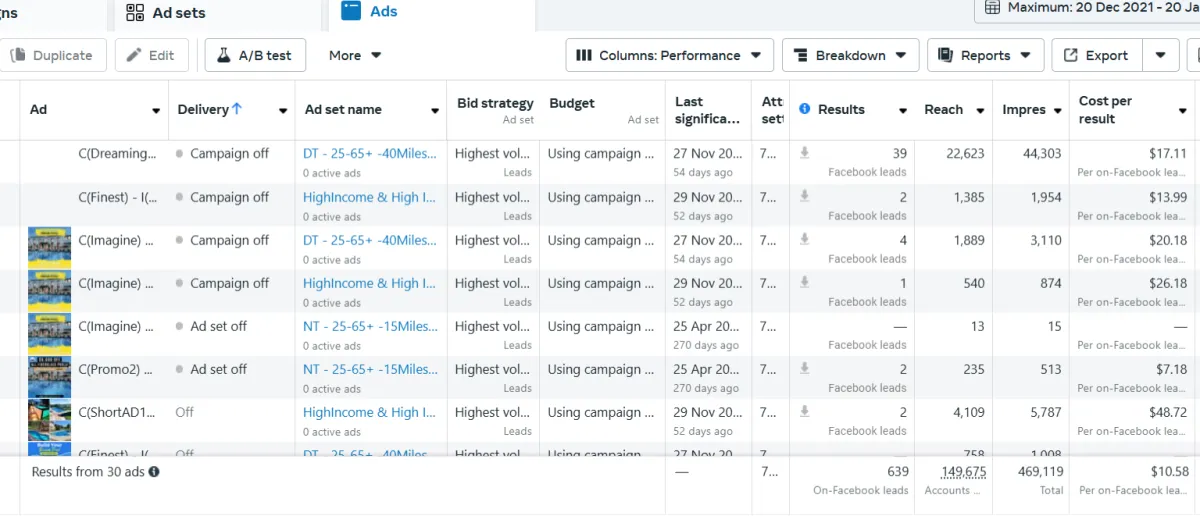Select the C(Promo2) ad name
The image size is (1200, 516).
(x=116, y=369)
